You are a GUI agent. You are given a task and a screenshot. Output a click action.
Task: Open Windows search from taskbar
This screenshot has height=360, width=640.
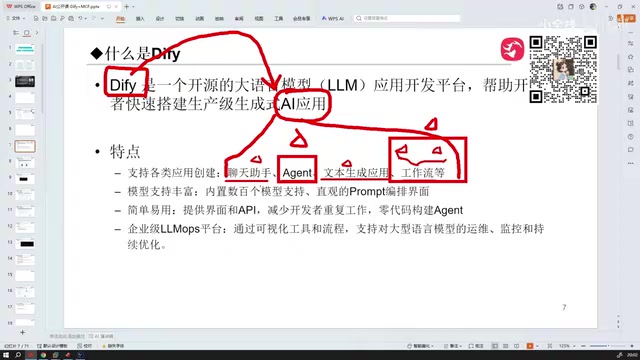click(18, 355)
